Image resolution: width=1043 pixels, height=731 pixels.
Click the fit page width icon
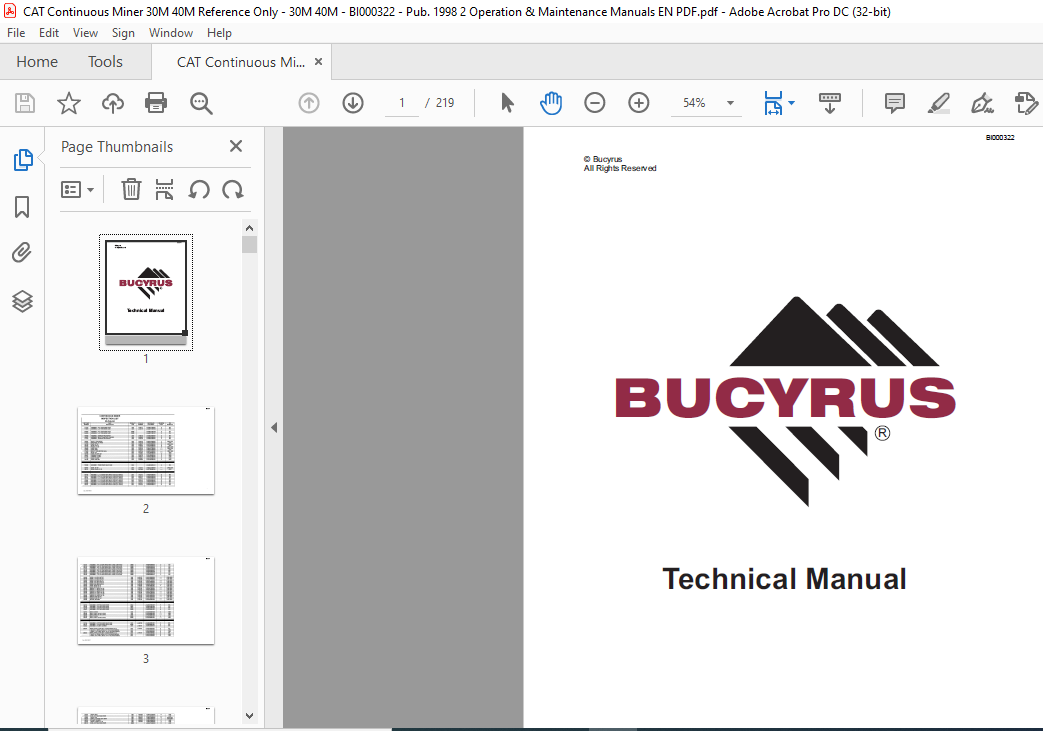tap(773, 103)
